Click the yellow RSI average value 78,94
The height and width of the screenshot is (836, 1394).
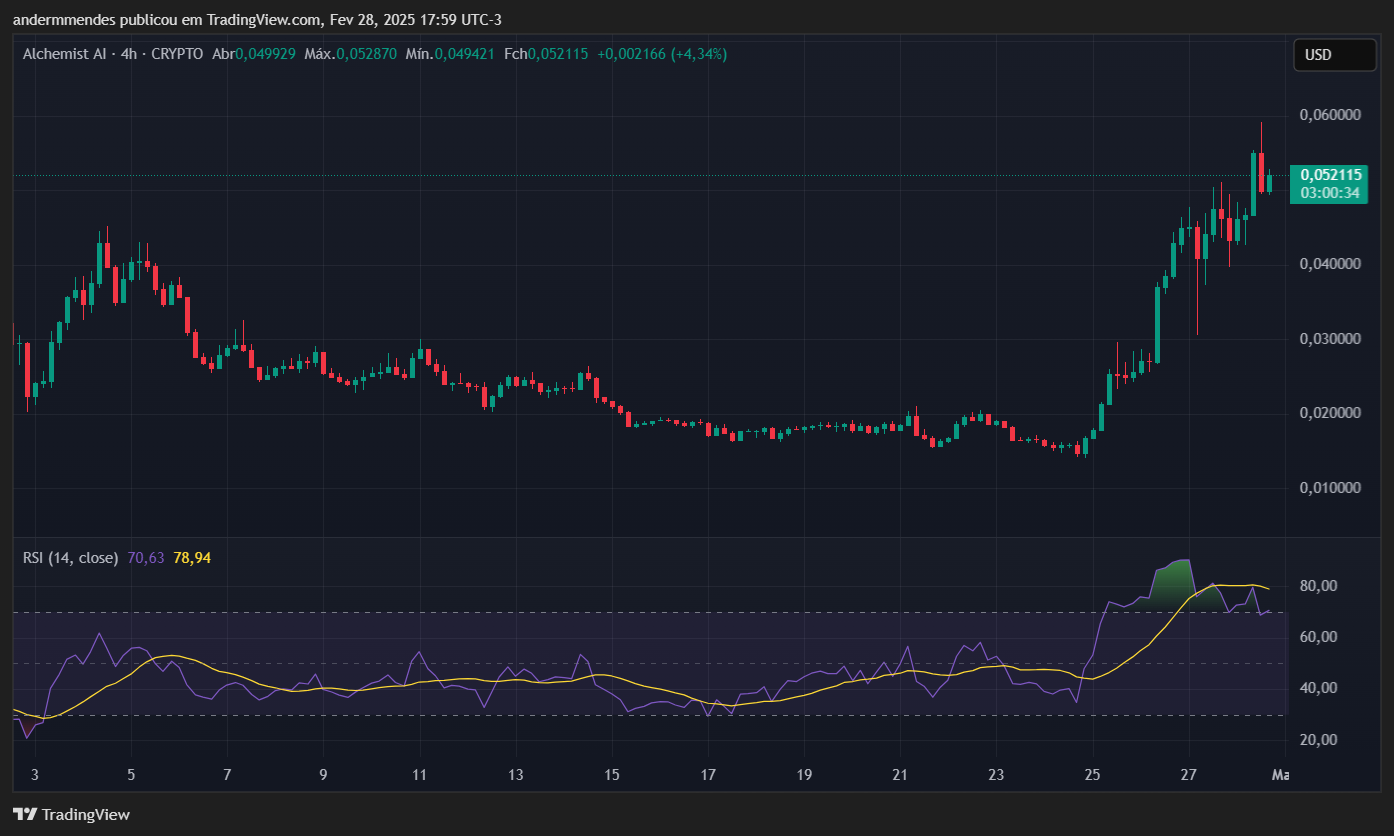coord(192,557)
